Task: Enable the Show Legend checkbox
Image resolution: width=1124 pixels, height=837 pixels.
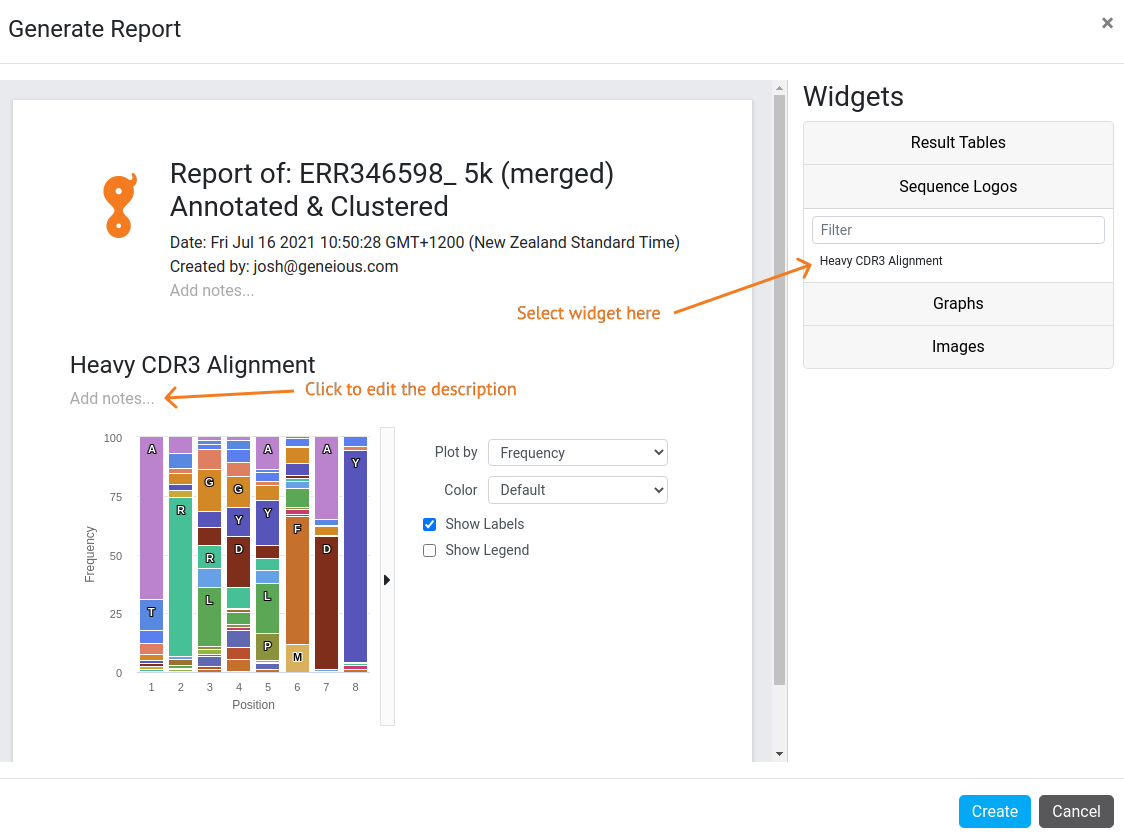Action: (x=429, y=550)
